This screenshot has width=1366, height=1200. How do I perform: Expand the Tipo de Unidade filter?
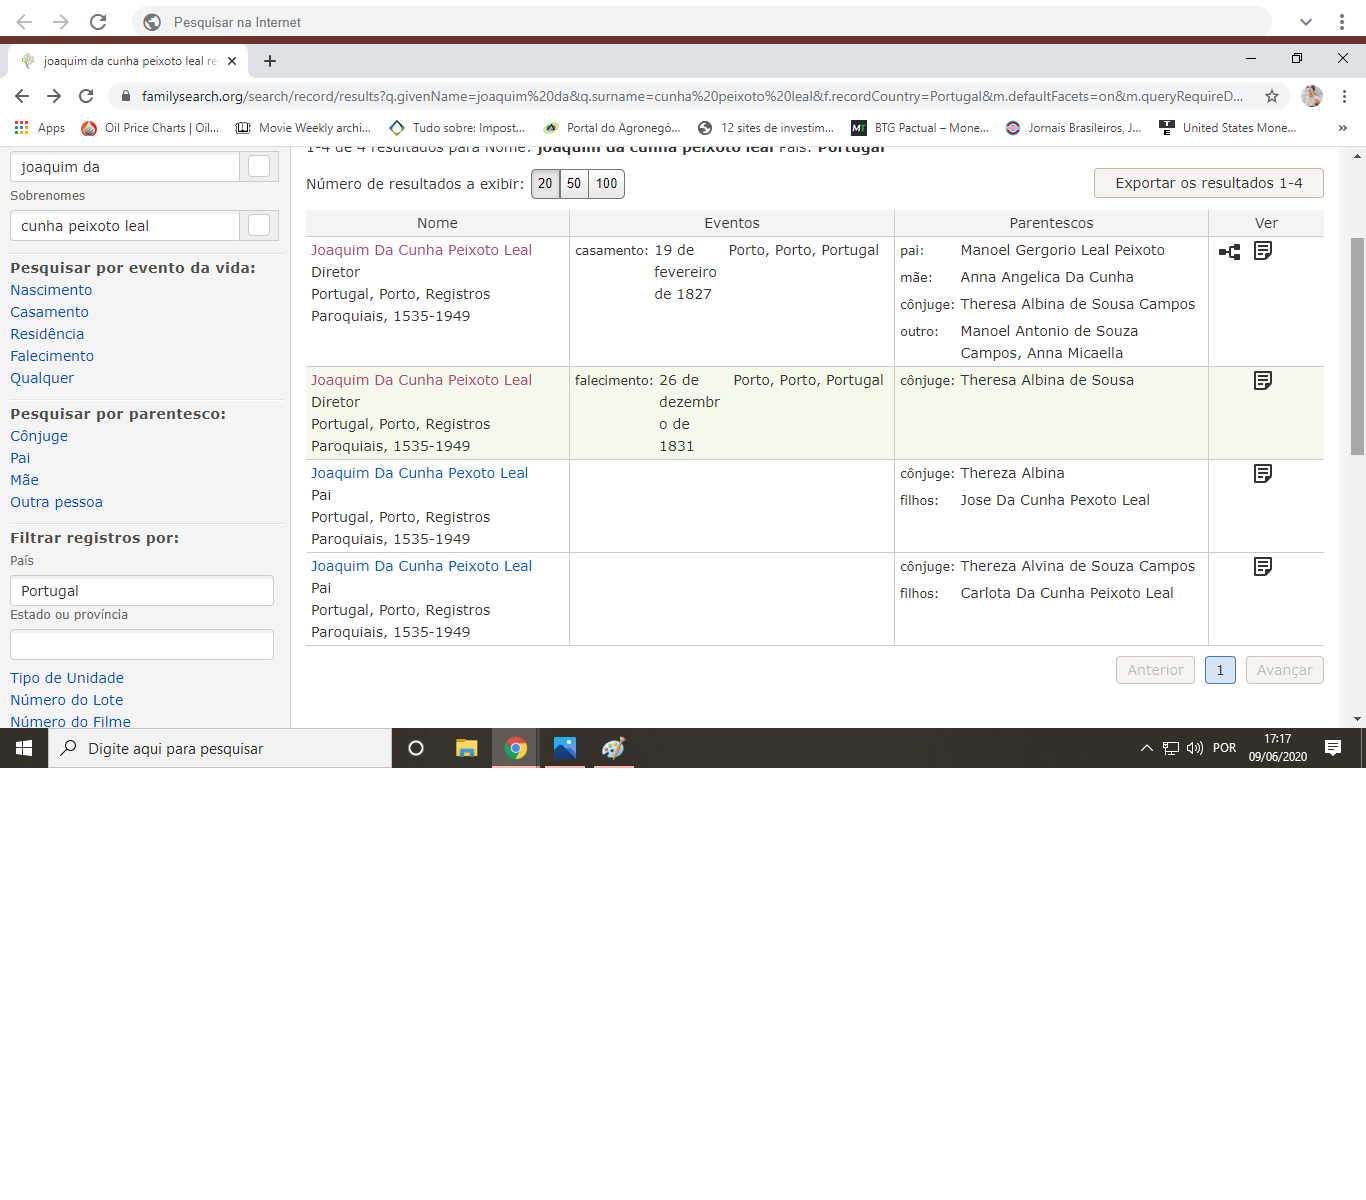(67, 678)
